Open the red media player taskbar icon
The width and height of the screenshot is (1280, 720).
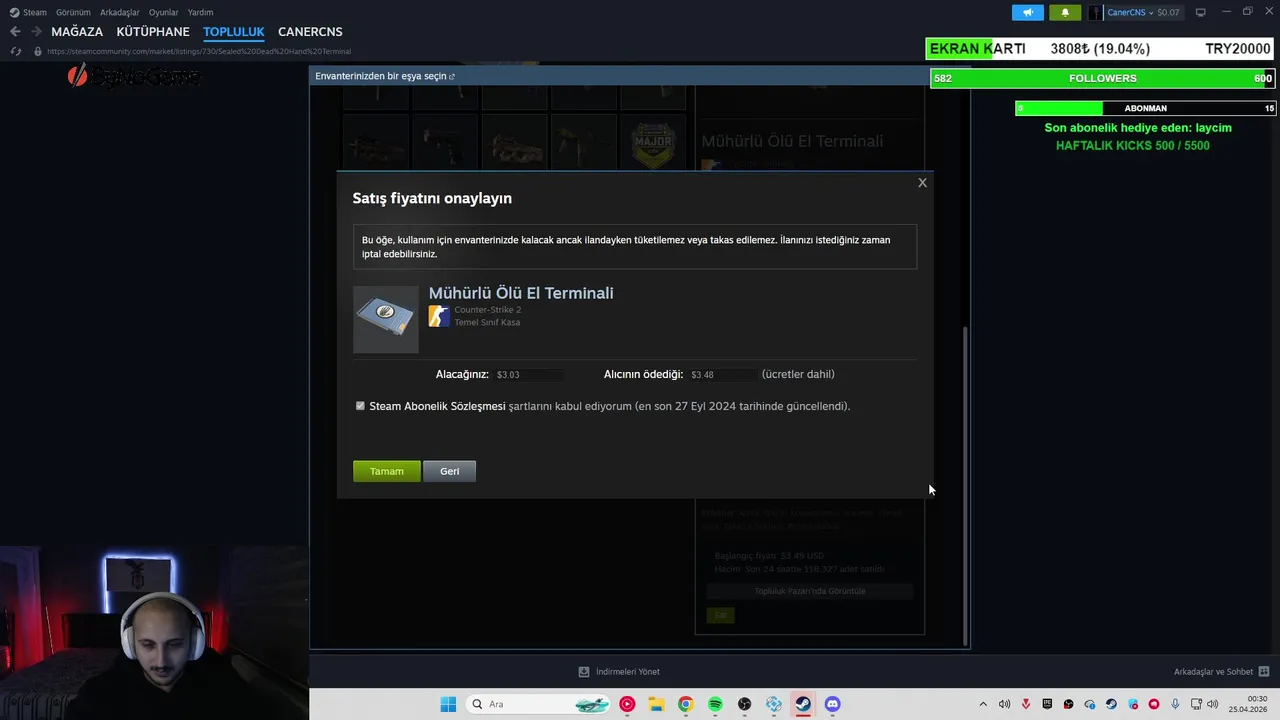pos(627,704)
